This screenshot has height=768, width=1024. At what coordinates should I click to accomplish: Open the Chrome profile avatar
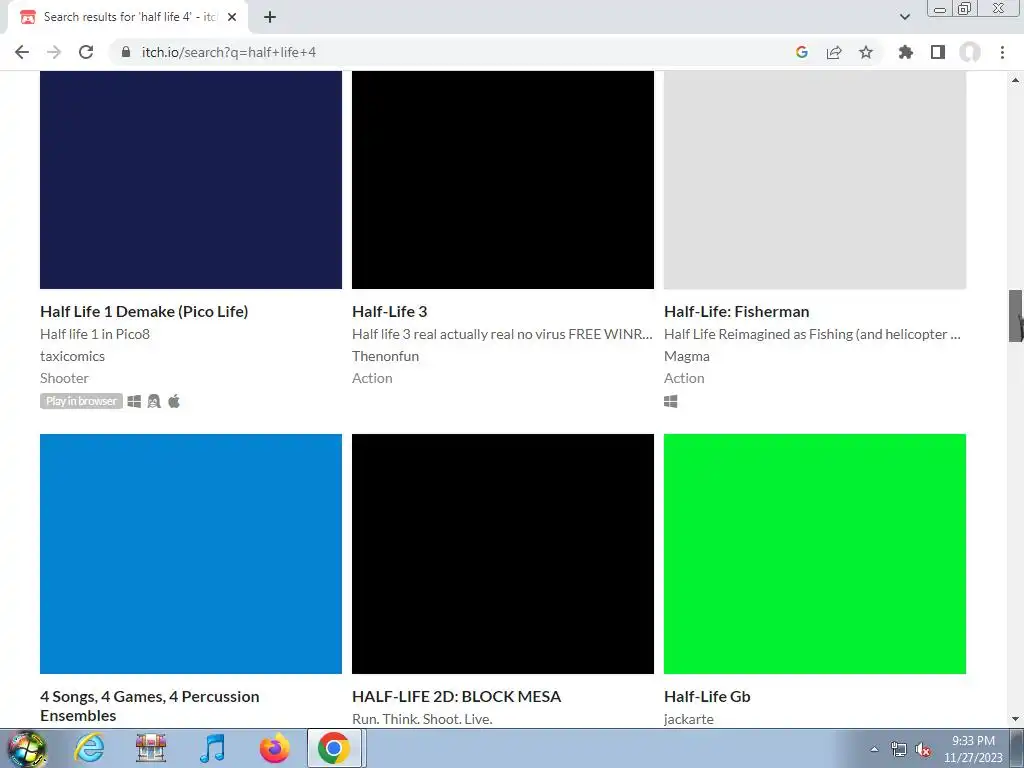tap(970, 52)
